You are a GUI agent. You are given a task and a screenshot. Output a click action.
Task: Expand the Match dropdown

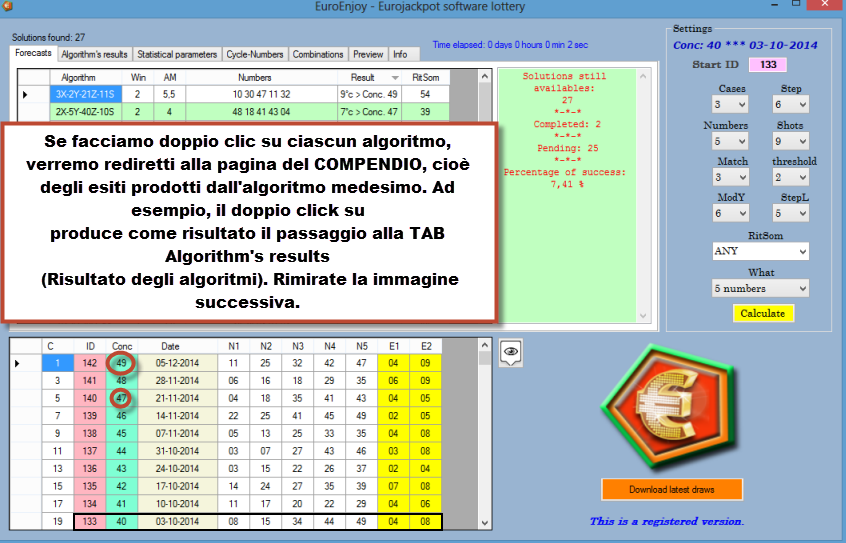[731, 177]
